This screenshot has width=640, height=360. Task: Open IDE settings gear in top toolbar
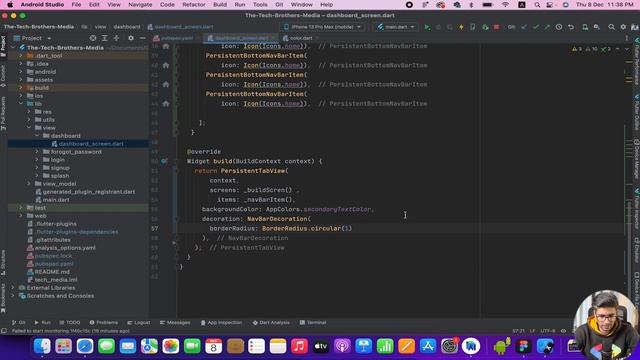pyautogui.click(x=623, y=27)
